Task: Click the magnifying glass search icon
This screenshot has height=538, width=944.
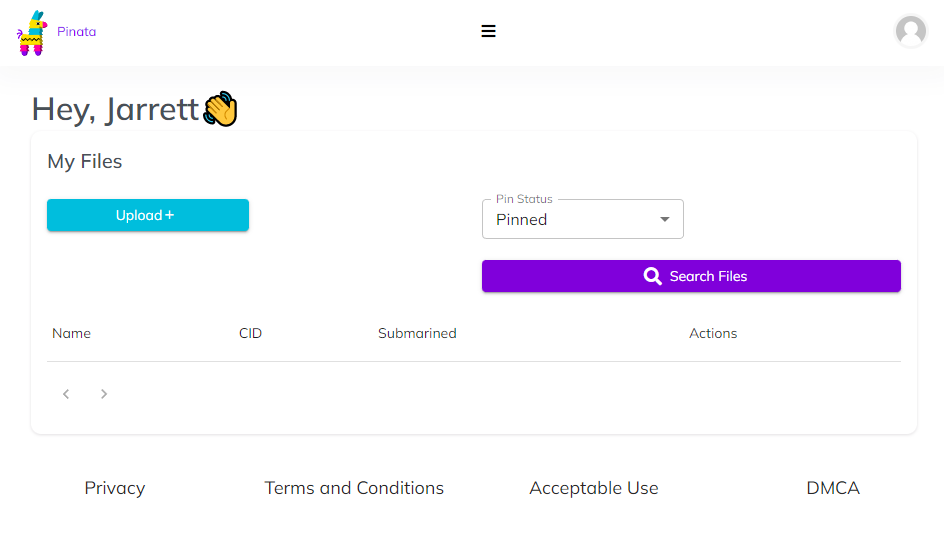Action: 652,276
